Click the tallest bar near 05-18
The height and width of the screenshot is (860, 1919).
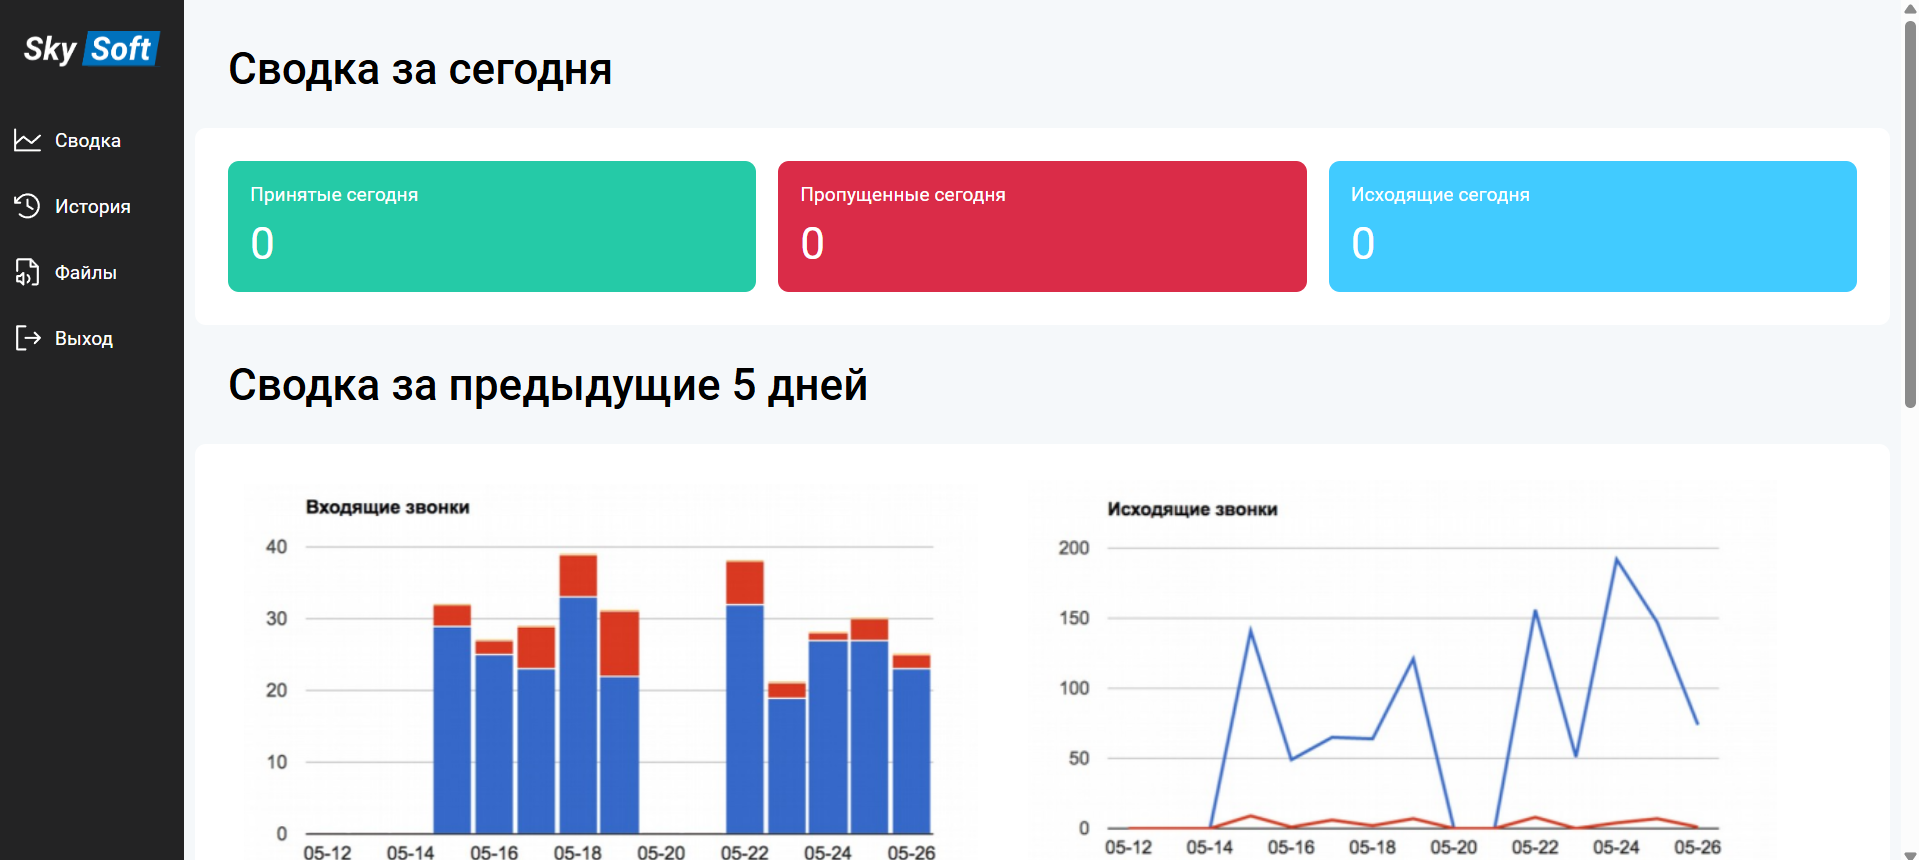pyautogui.click(x=578, y=694)
